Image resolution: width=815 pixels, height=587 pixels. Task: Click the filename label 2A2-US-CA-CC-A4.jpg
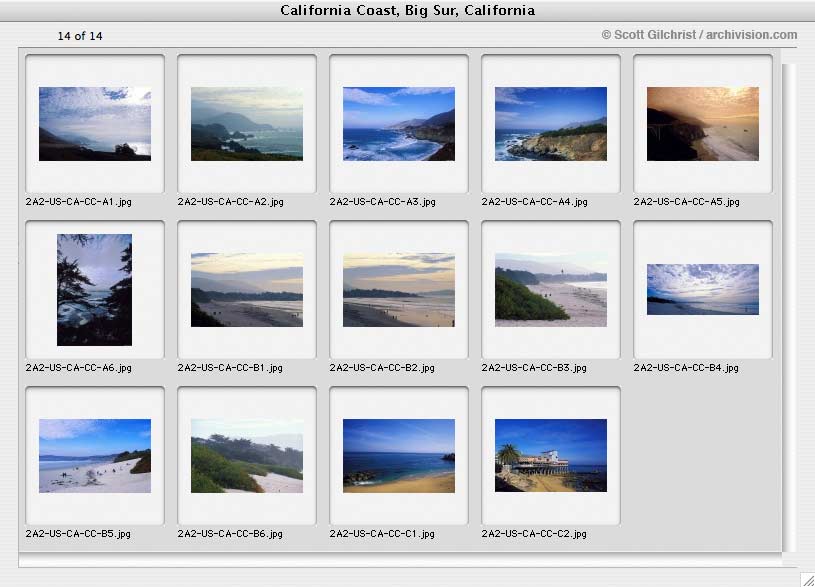[534, 202]
